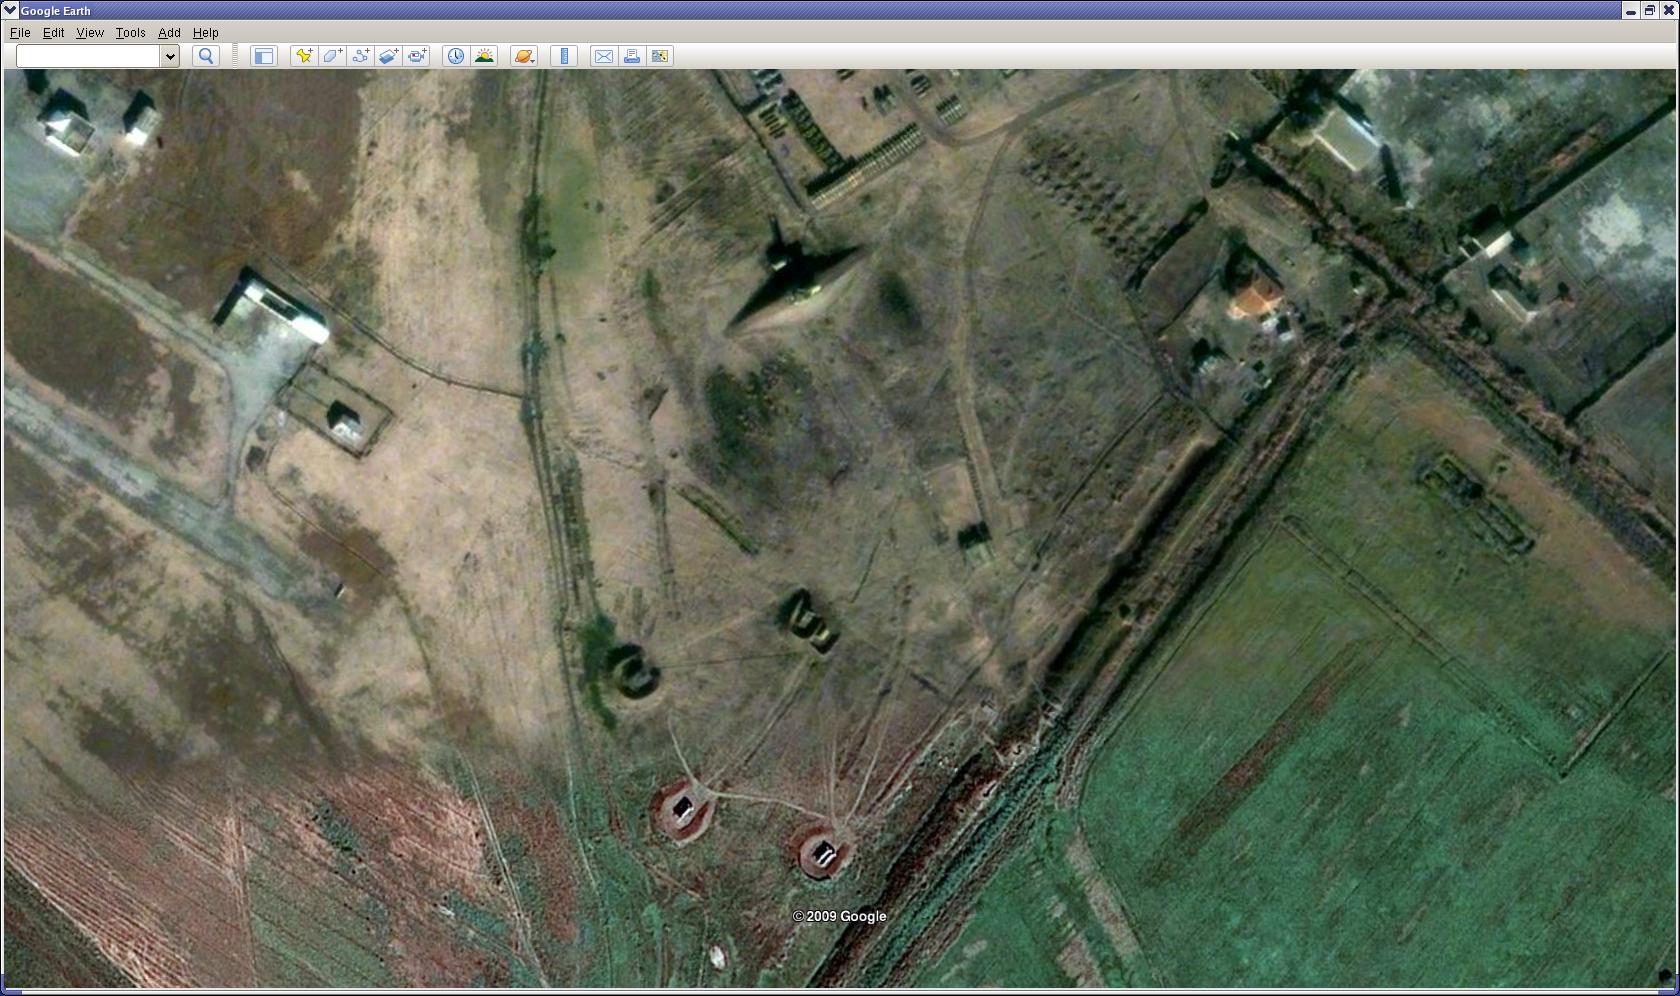Record a tour with camera icon

tap(417, 56)
